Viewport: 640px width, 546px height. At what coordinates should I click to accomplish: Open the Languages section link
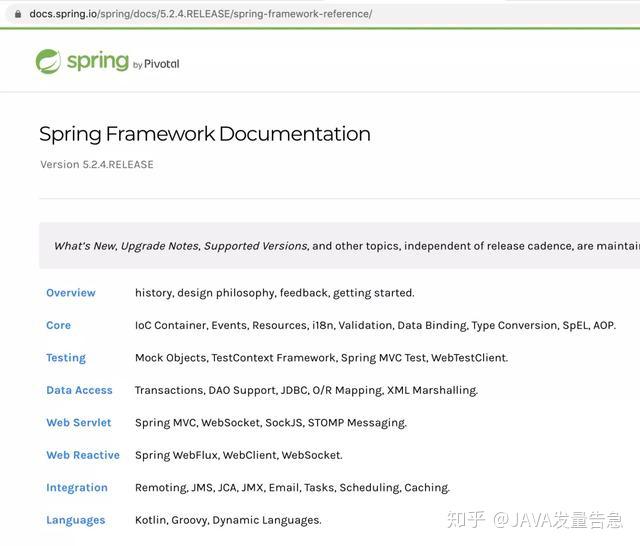coord(76,520)
